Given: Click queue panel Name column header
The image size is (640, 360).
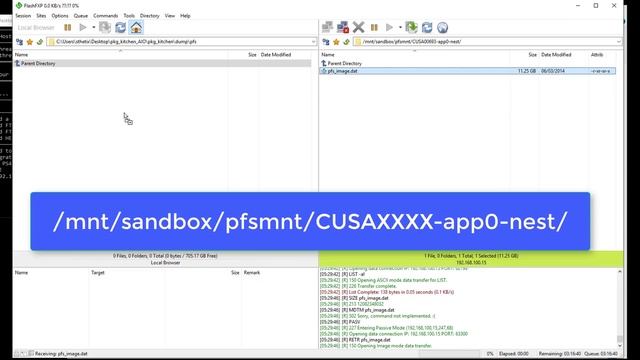Looking at the screenshot, I should point(22,273).
